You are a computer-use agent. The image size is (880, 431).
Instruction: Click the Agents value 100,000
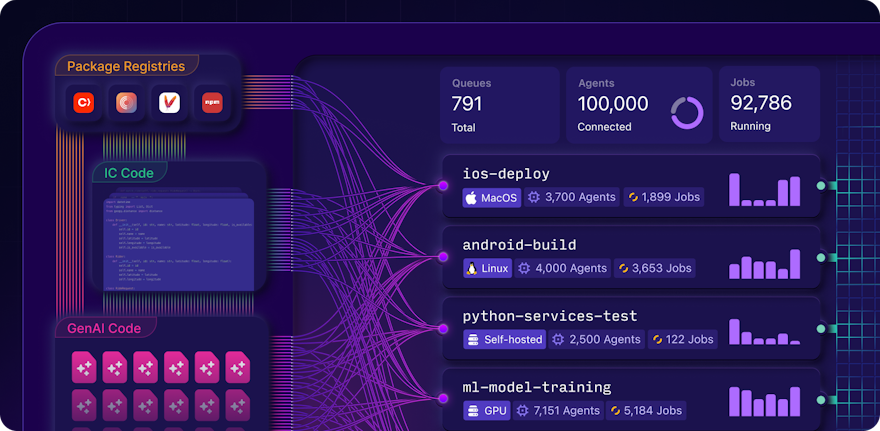pos(613,104)
